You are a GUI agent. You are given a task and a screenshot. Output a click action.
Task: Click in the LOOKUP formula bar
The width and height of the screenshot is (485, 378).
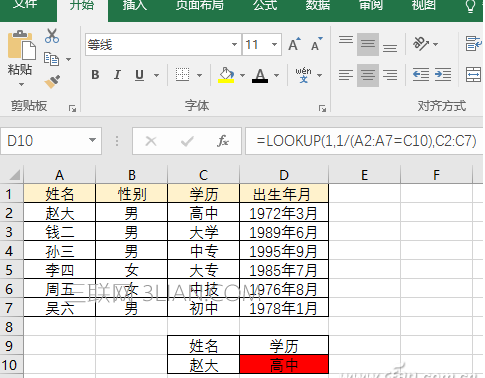(365, 141)
